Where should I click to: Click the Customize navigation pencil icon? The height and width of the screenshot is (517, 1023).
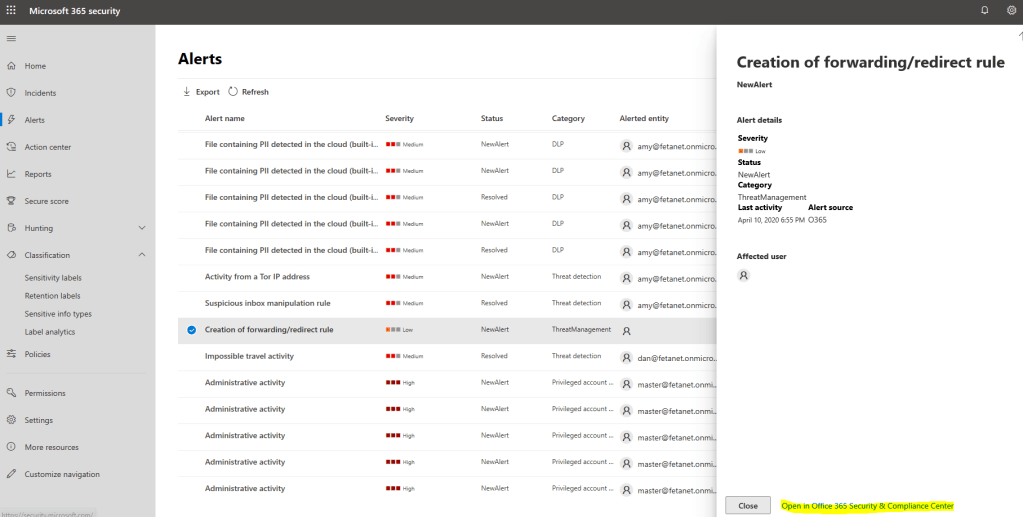click(11, 474)
